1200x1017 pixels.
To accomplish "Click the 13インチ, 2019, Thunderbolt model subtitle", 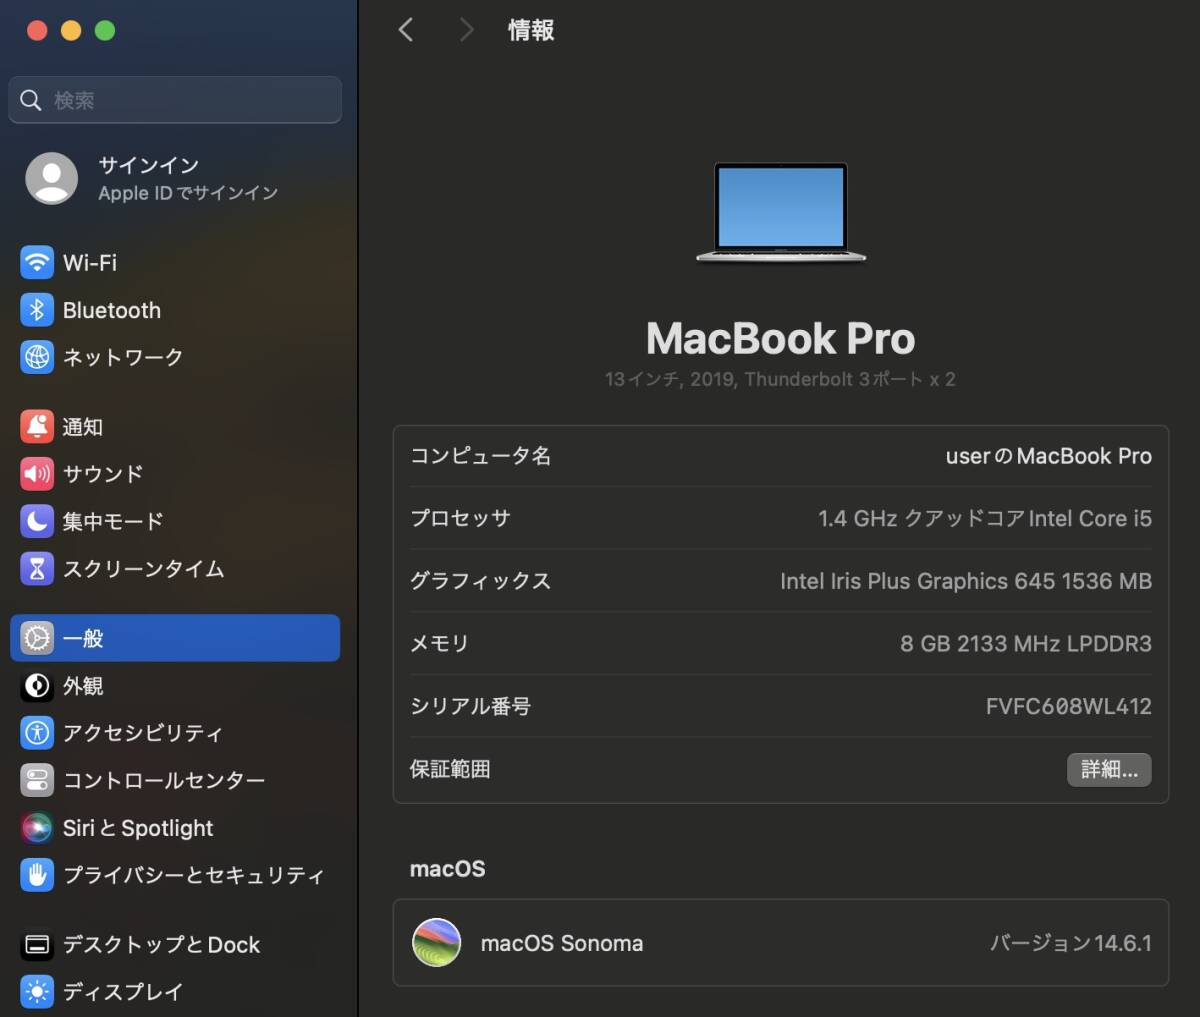I will pos(780,379).
